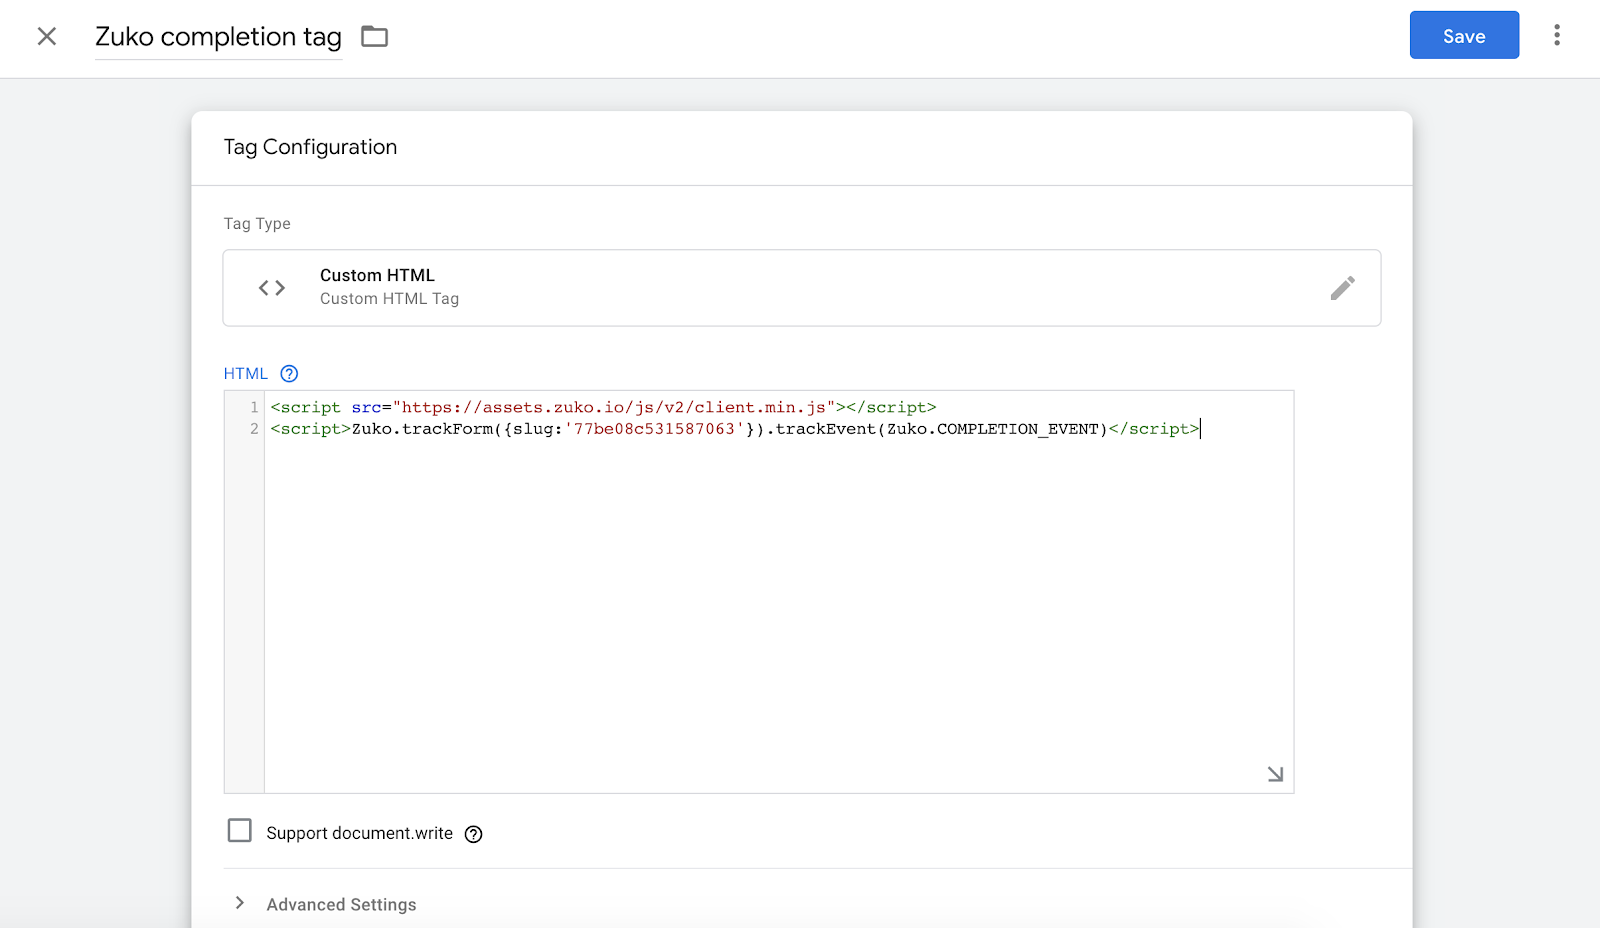Select the pencil icon to edit tag type
The width and height of the screenshot is (1600, 928).
click(1343, 288)
